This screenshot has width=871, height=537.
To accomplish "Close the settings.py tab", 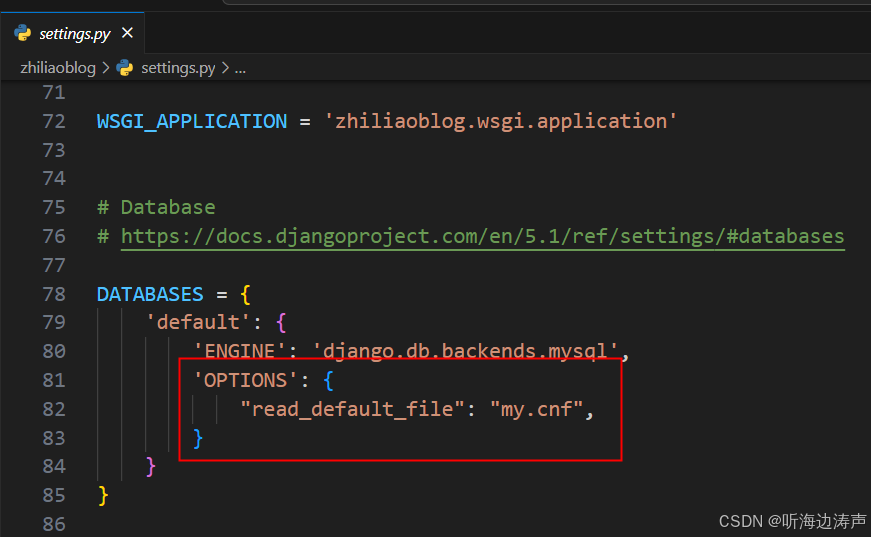I will tap(127, 33).
